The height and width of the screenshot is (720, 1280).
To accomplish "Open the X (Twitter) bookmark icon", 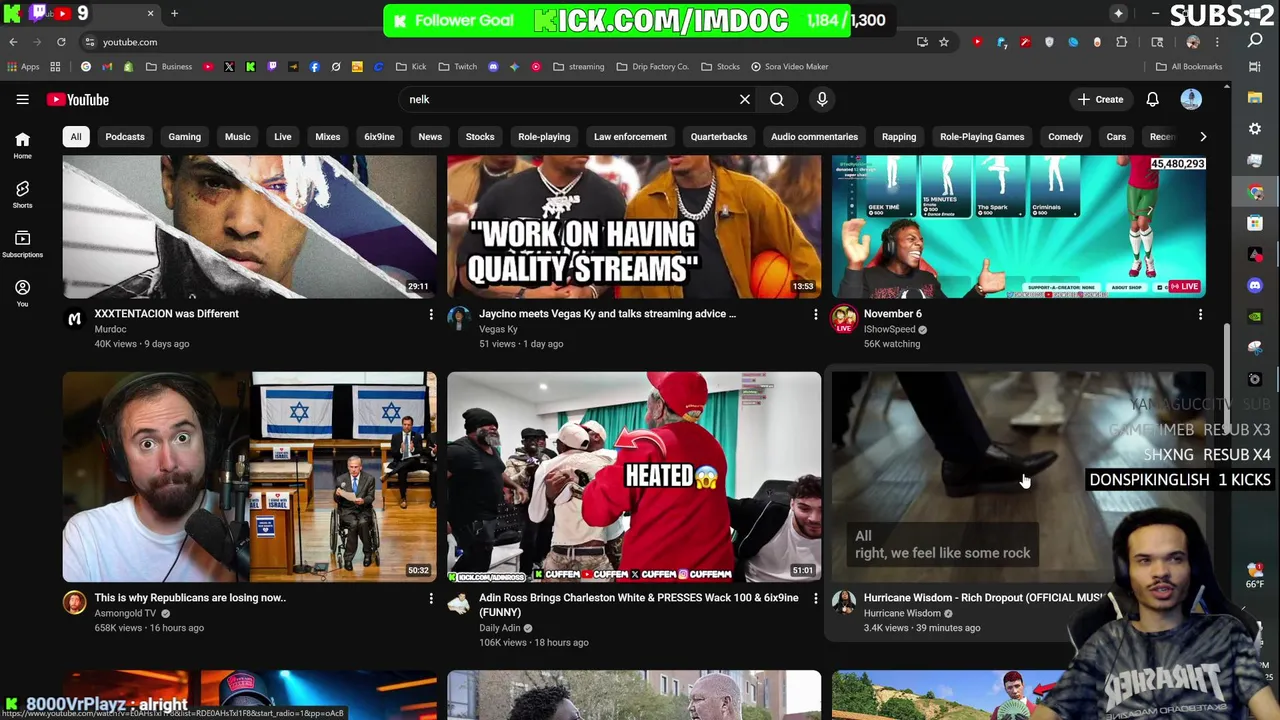I will (x=229, y=67).
